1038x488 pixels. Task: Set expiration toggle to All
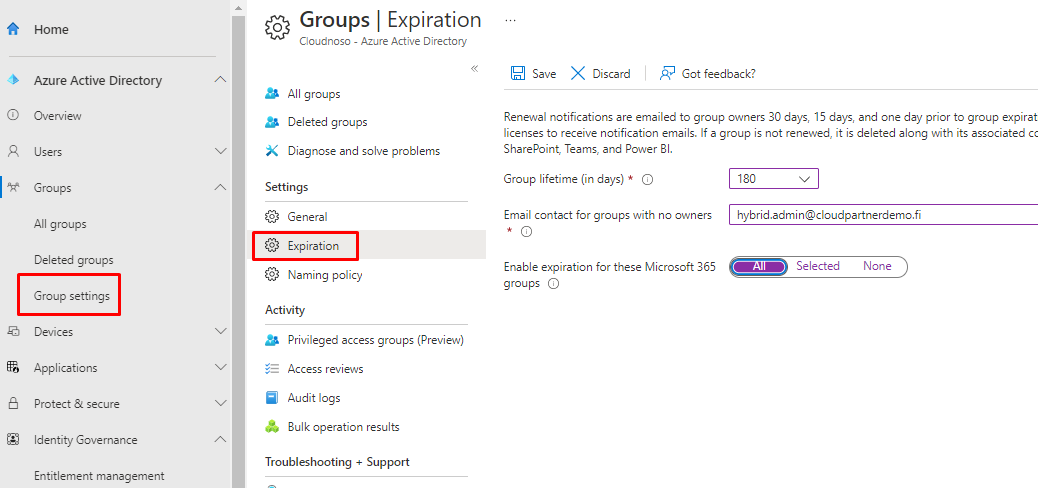click(759, 266)
